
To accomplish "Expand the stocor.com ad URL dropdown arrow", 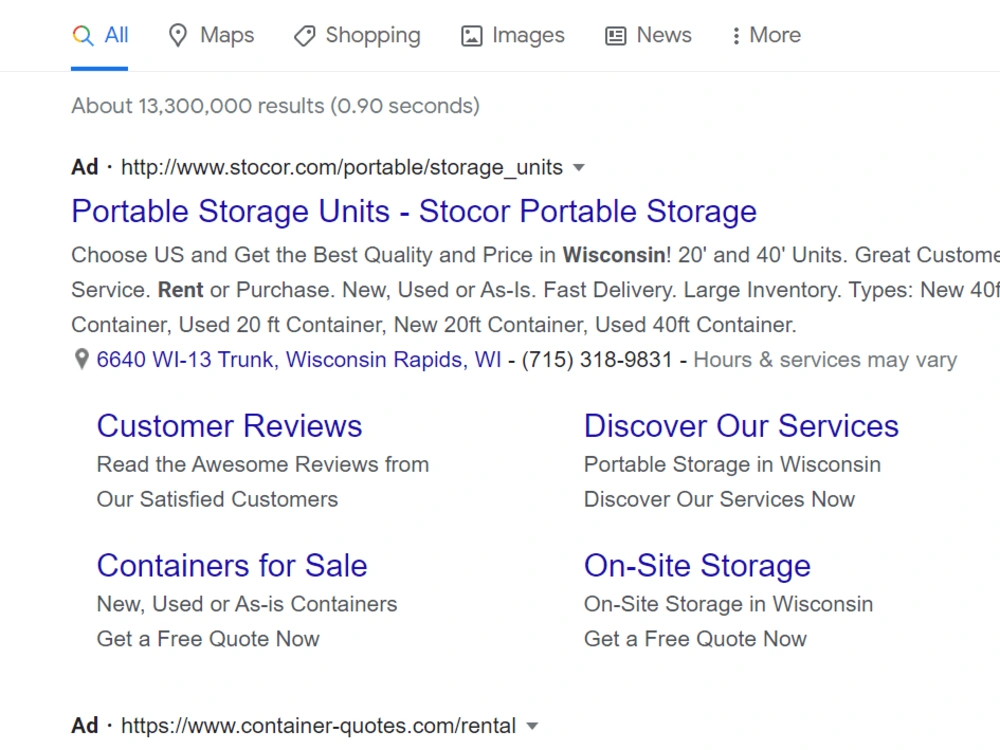I will [x=578, y=168].
